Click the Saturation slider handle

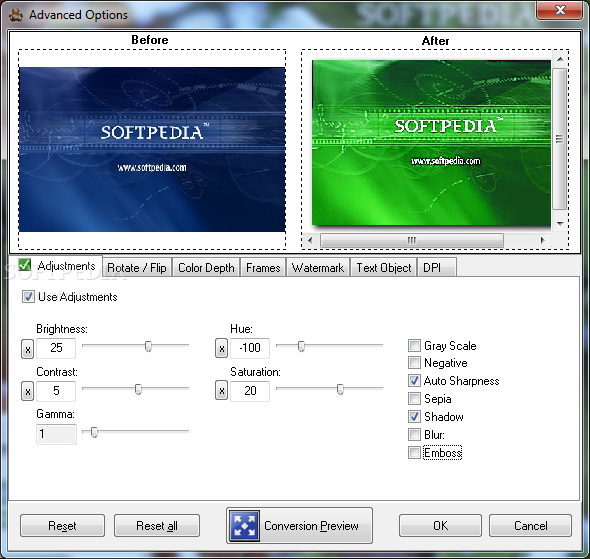coord(340,389)
